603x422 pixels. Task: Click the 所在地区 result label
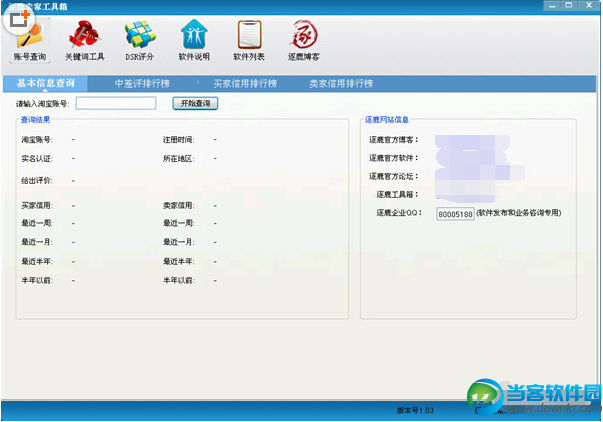(179, 158)
